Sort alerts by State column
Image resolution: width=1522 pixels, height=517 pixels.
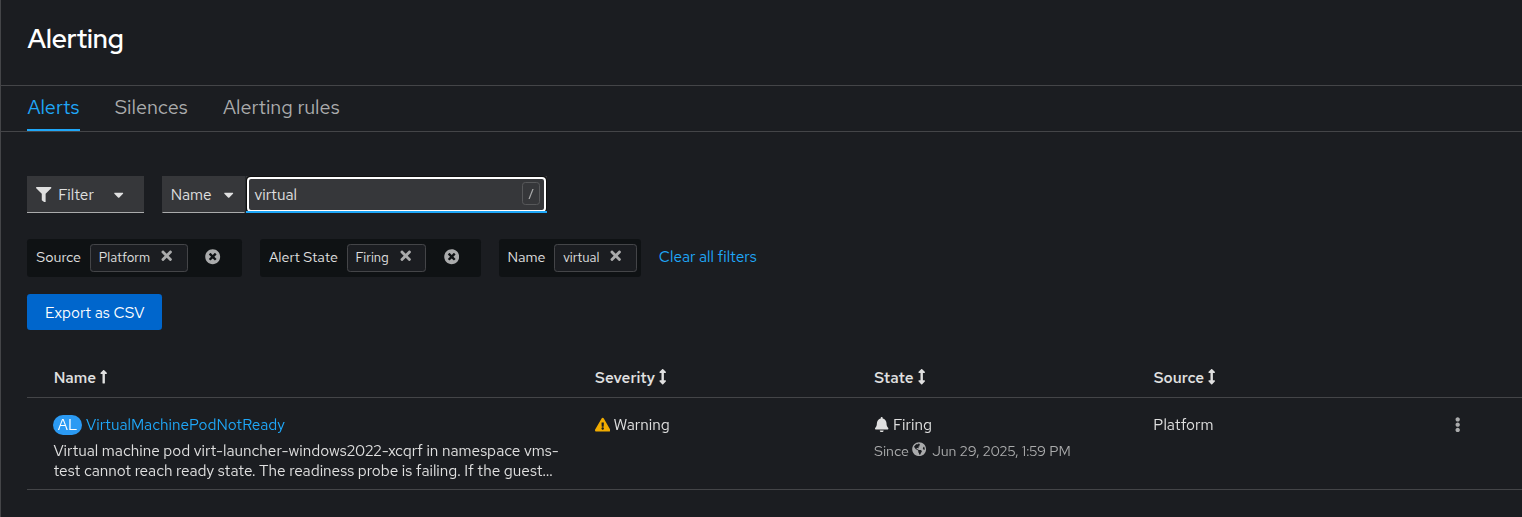coord(900,377)
